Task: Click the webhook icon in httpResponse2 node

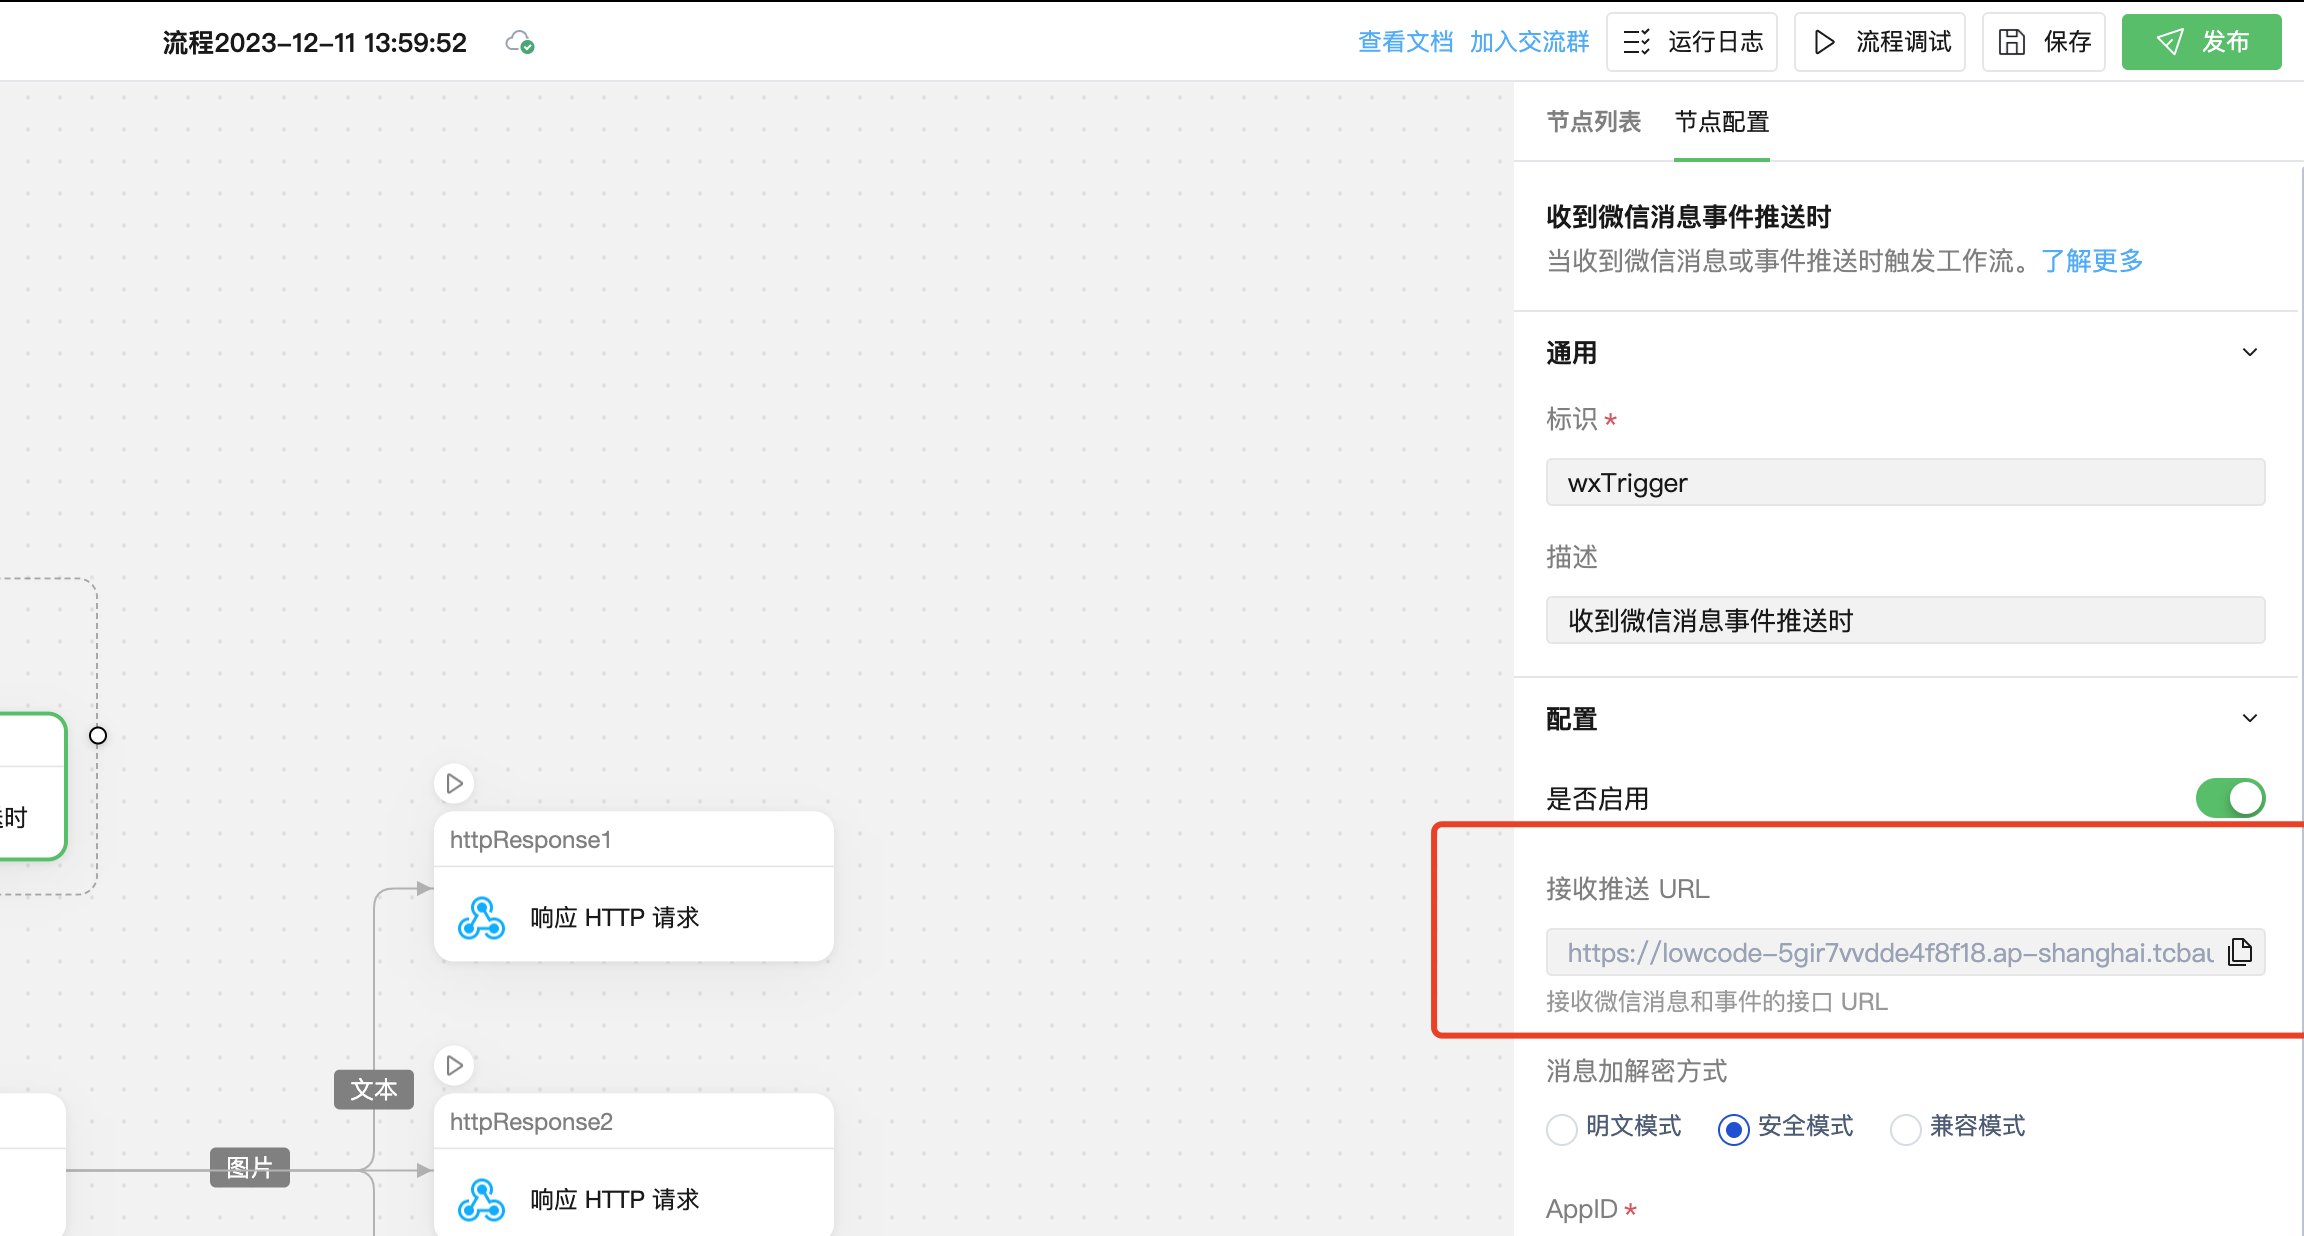Action: [x=481, y=1200]
